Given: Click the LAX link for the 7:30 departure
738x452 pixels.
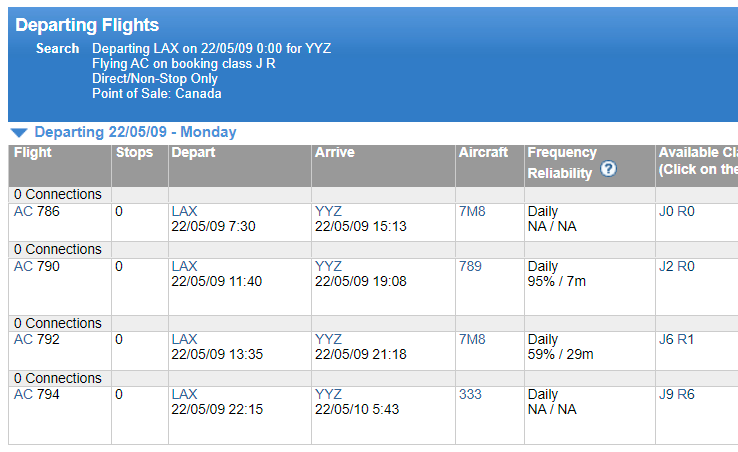Looking at the screenshot, I should point(185,212).
